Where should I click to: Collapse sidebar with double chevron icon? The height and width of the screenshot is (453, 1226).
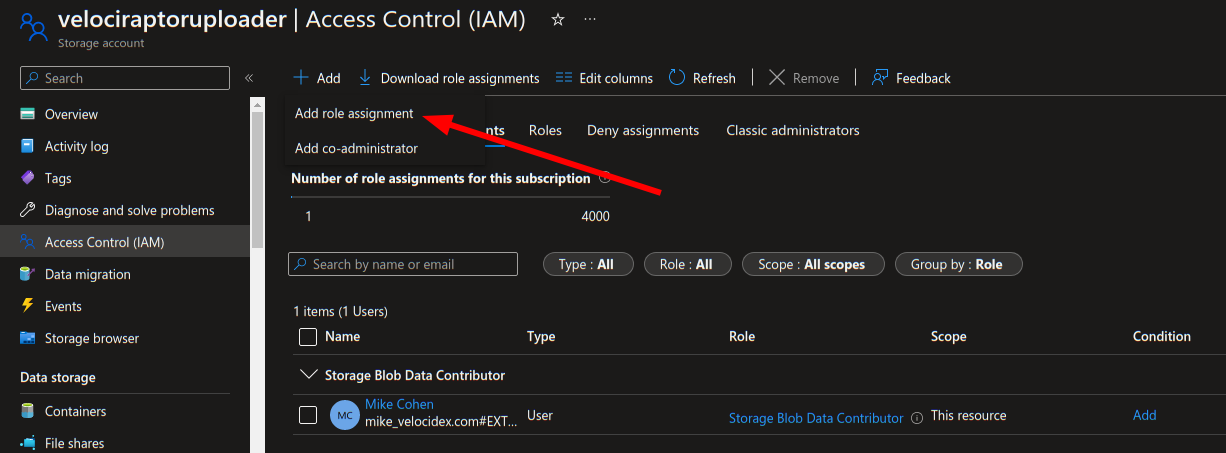(249, 78)
